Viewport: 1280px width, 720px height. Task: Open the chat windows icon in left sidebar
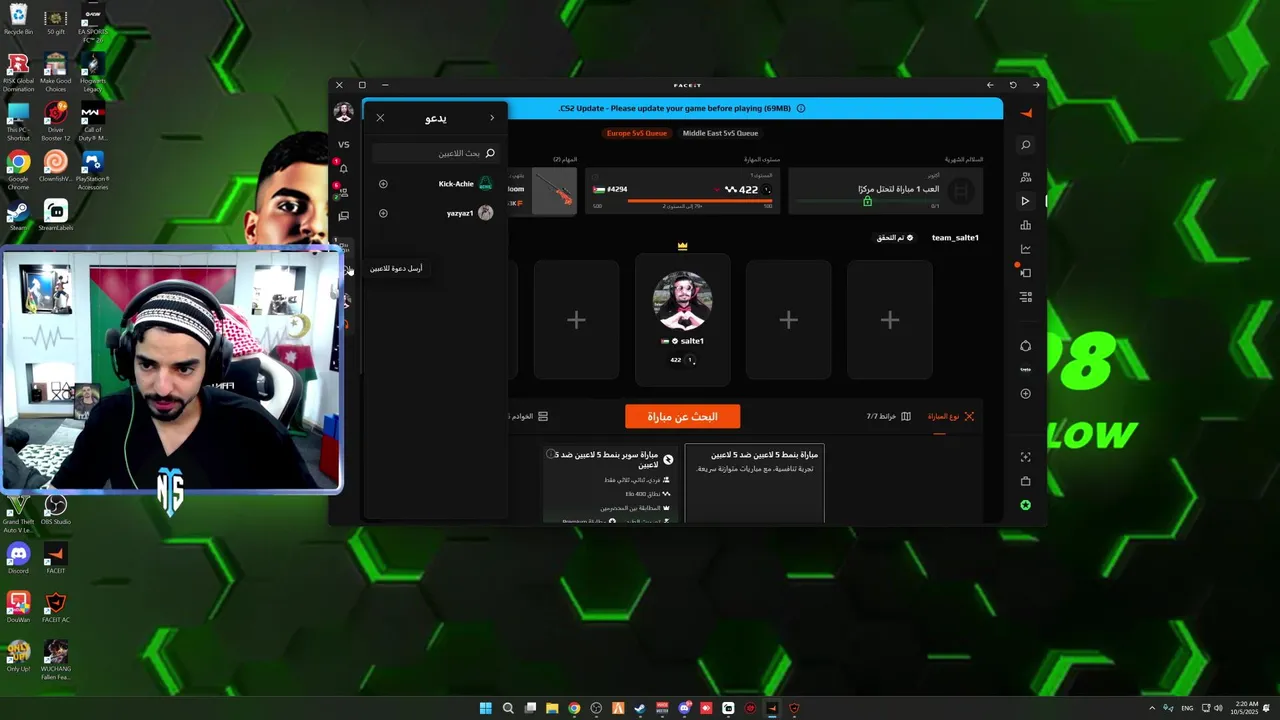tap(343, 216)
